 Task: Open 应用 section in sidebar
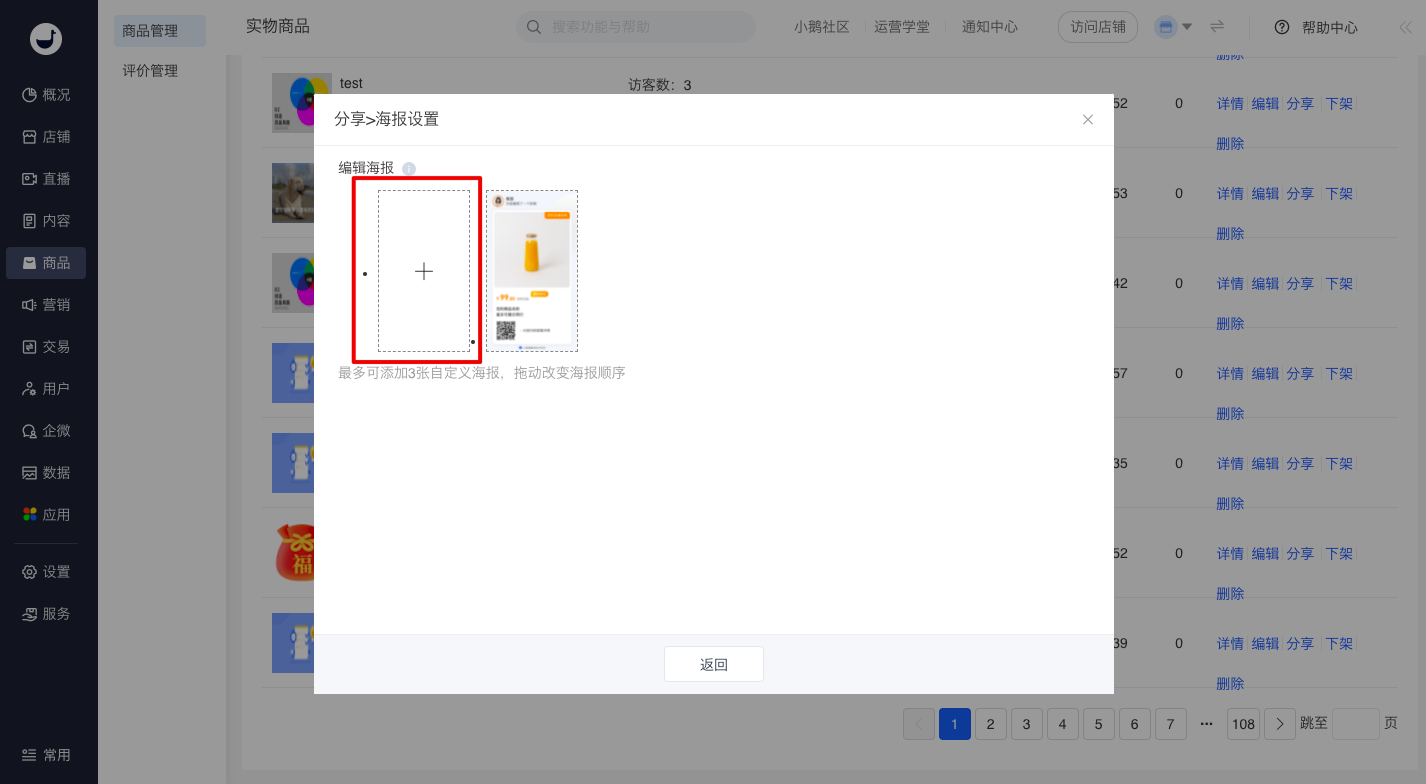coord(47,515)
